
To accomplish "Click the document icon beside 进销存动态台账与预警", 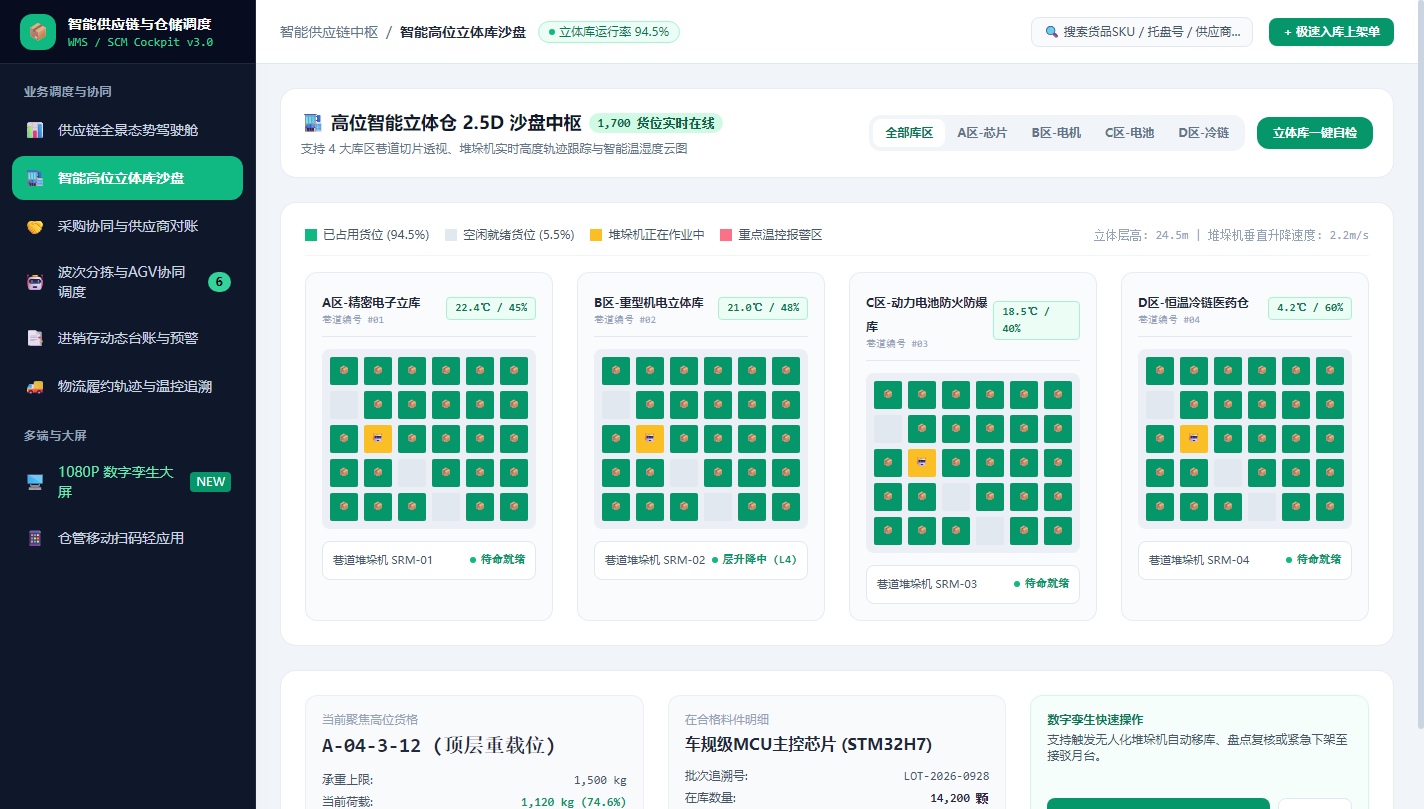I will pos(35,338).
